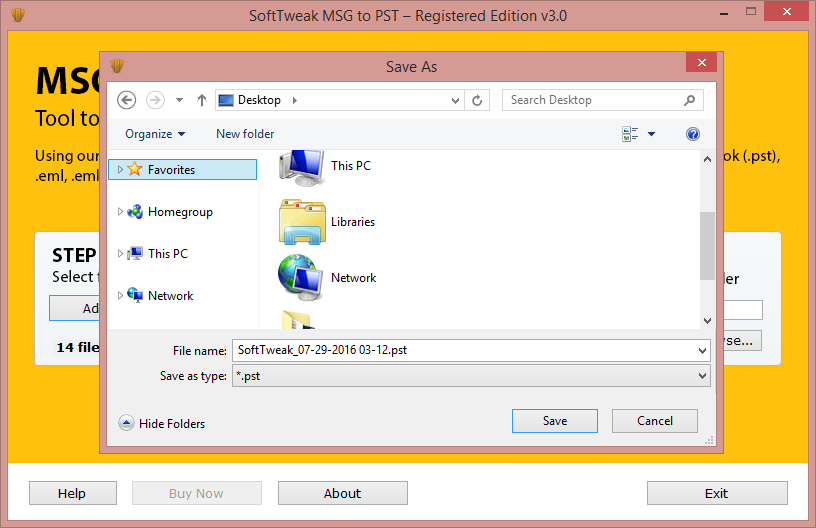Expand the Network tree node
Viewport: 816px width, 528px height.
pos(120,296)
